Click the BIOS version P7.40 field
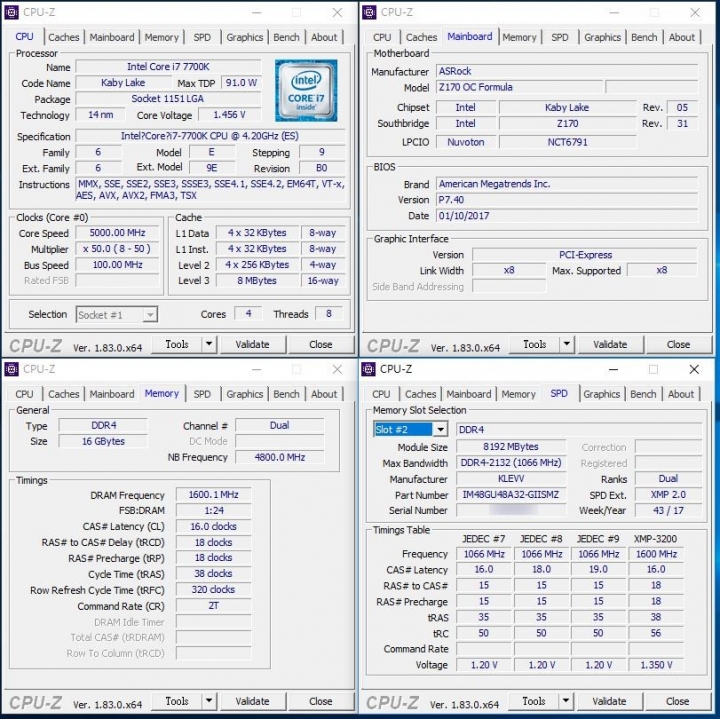 point(567,200)
